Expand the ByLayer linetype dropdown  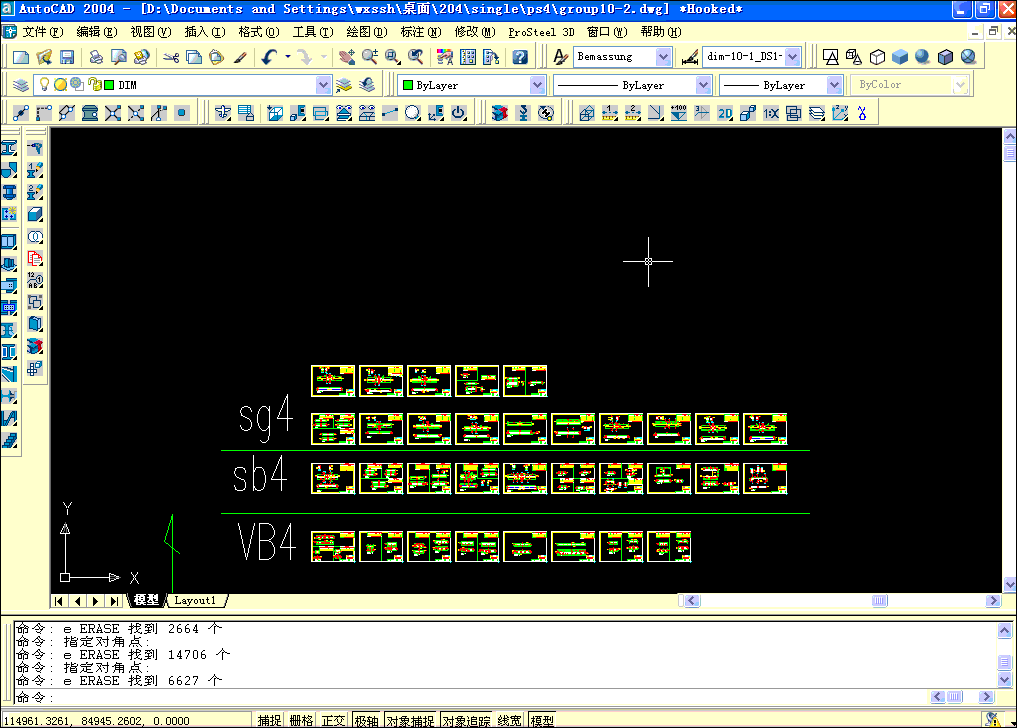click(703, 85)
